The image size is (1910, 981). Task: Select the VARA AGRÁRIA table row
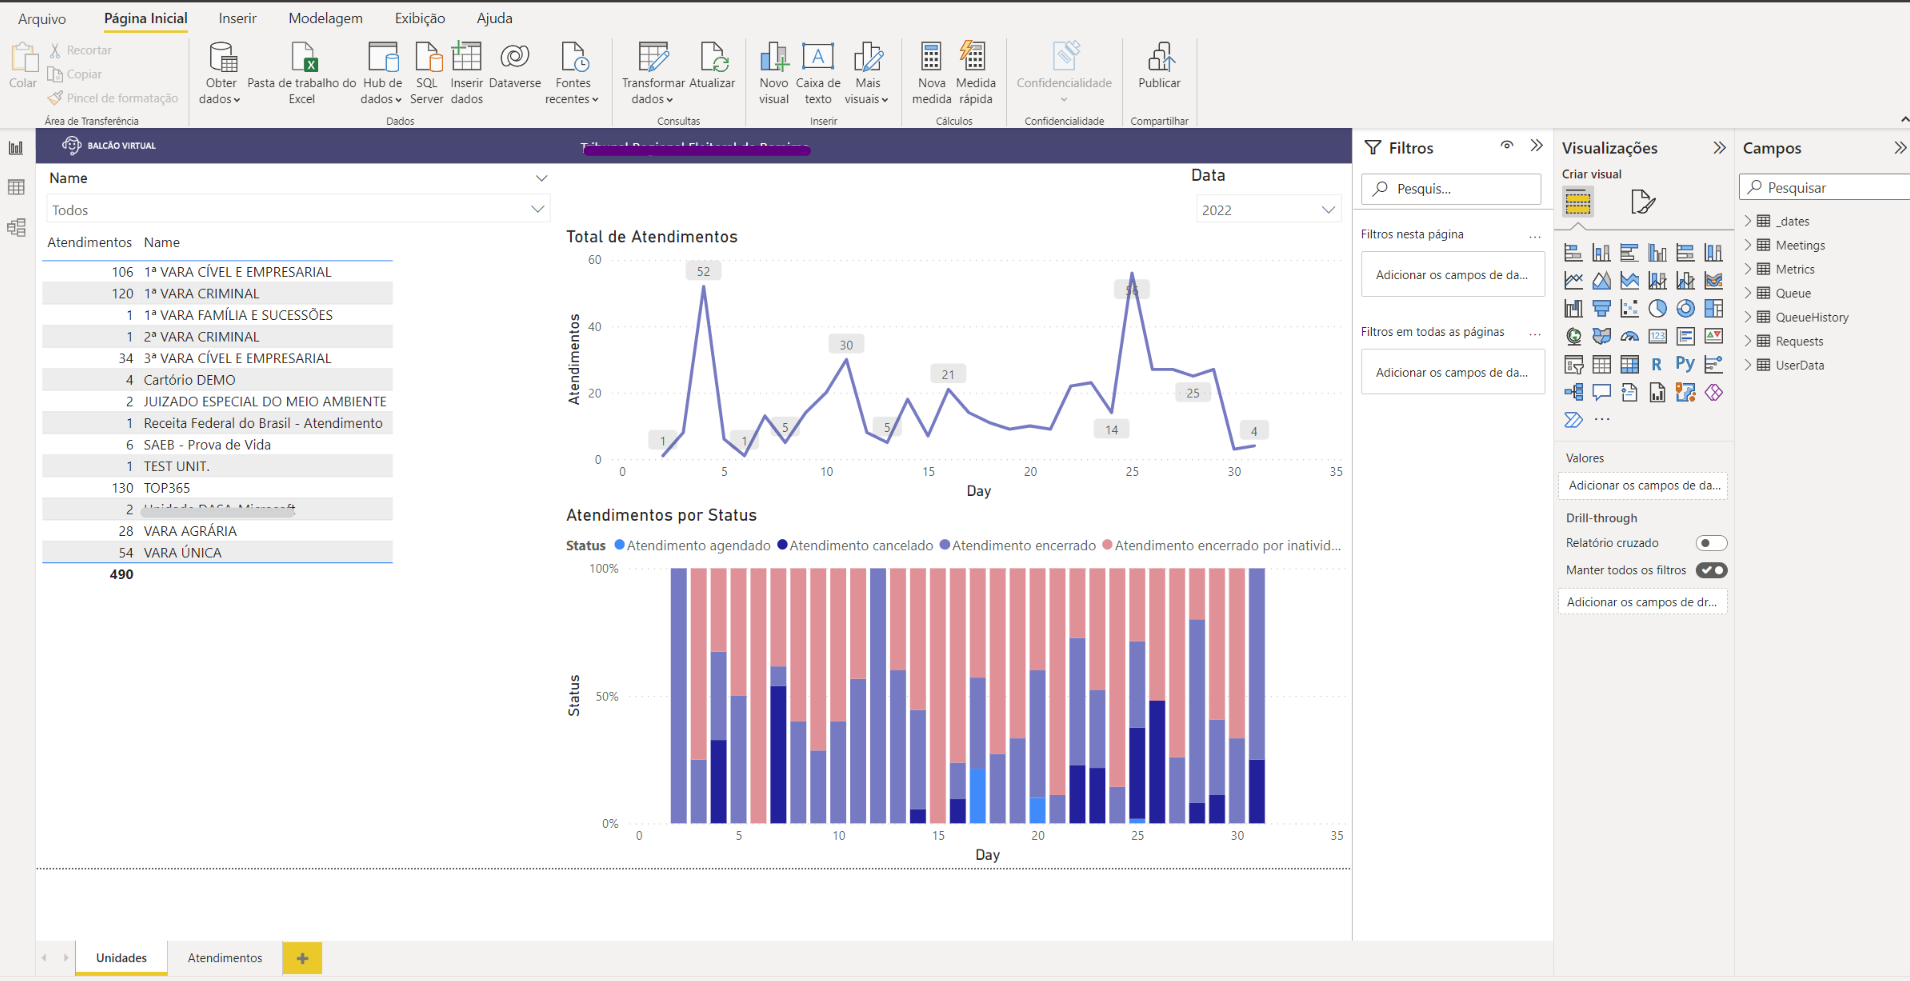coord(217,531)
